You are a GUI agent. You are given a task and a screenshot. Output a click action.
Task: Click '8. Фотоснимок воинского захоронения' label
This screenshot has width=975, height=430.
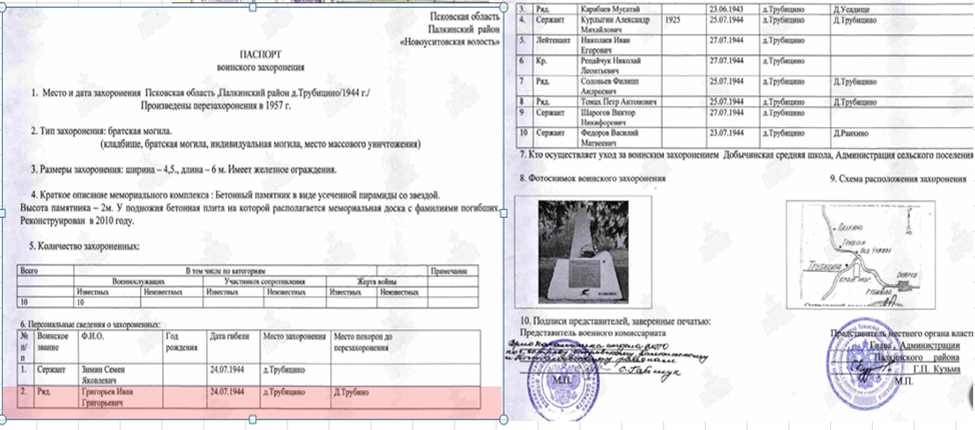(x=592, y=179)
